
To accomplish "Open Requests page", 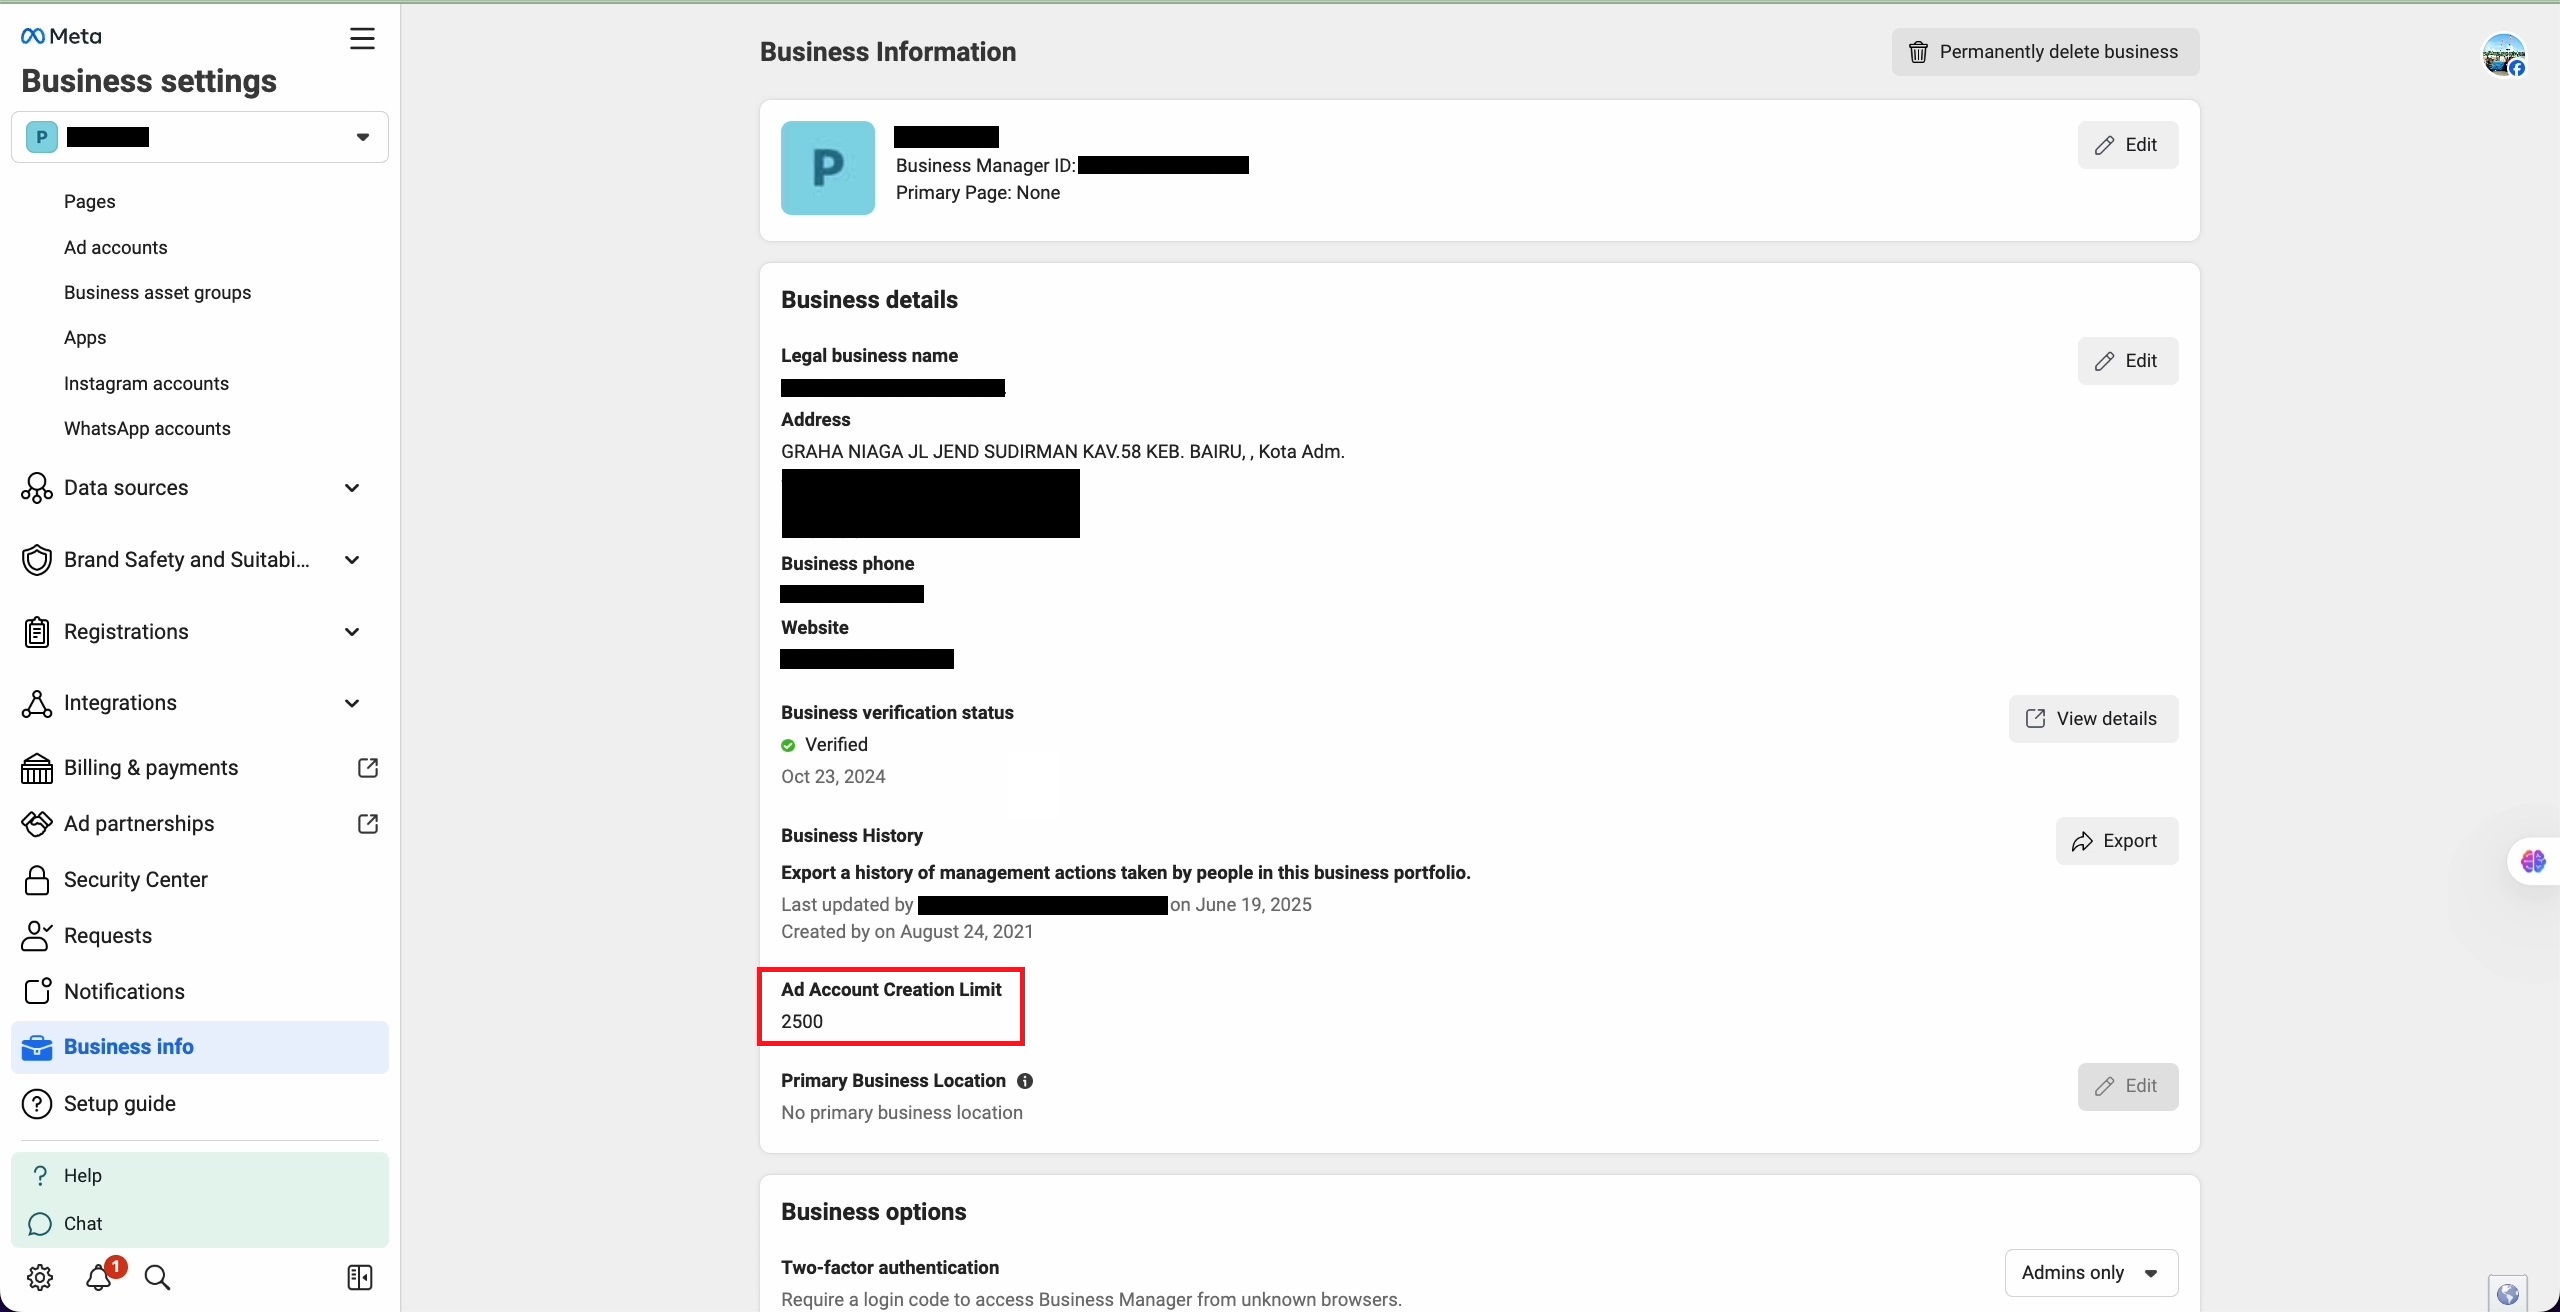I will pyautogui.click(x=108, y=936).
